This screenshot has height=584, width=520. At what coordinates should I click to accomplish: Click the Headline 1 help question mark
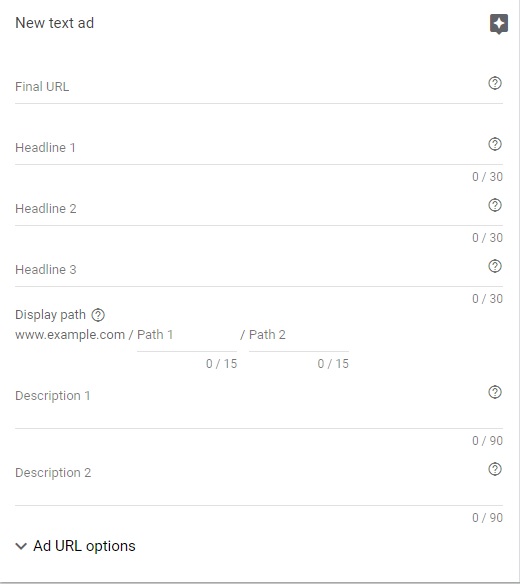tap(495, 144)
